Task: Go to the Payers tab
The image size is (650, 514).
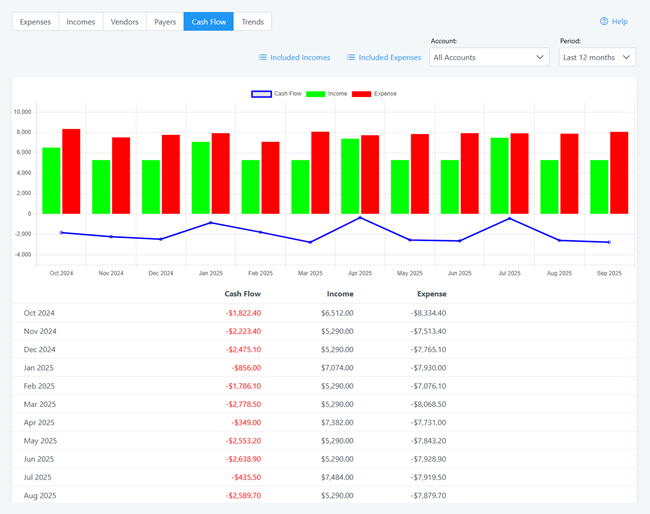Action: pyautogui.click(x=165, y=22)
